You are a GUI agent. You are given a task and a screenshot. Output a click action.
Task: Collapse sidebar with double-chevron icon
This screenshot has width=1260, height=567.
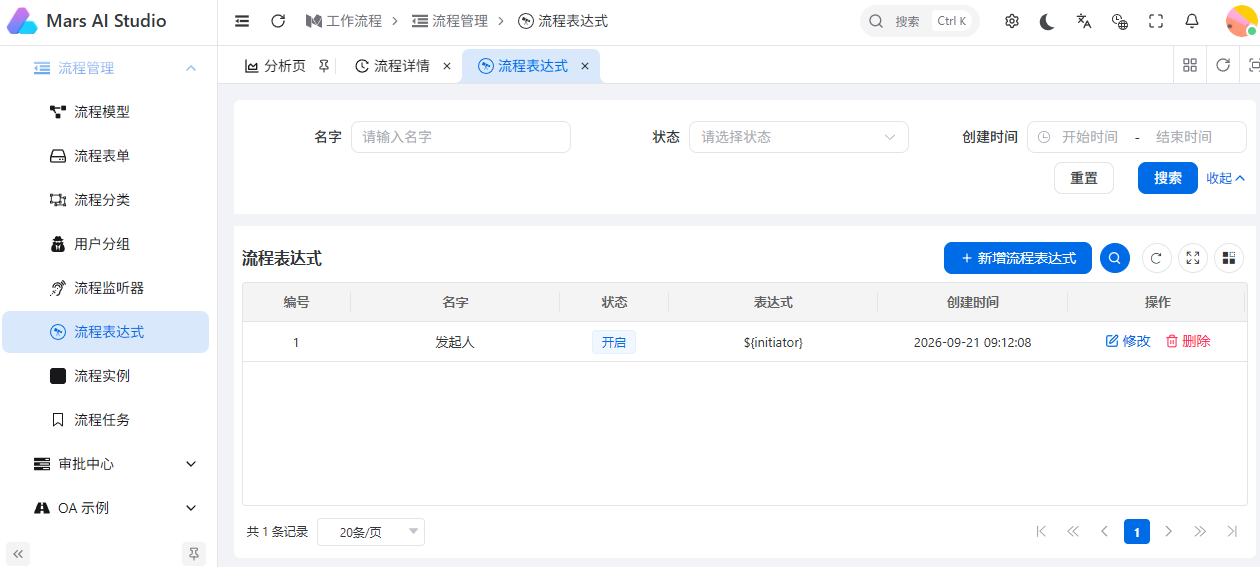coord(18,553)
